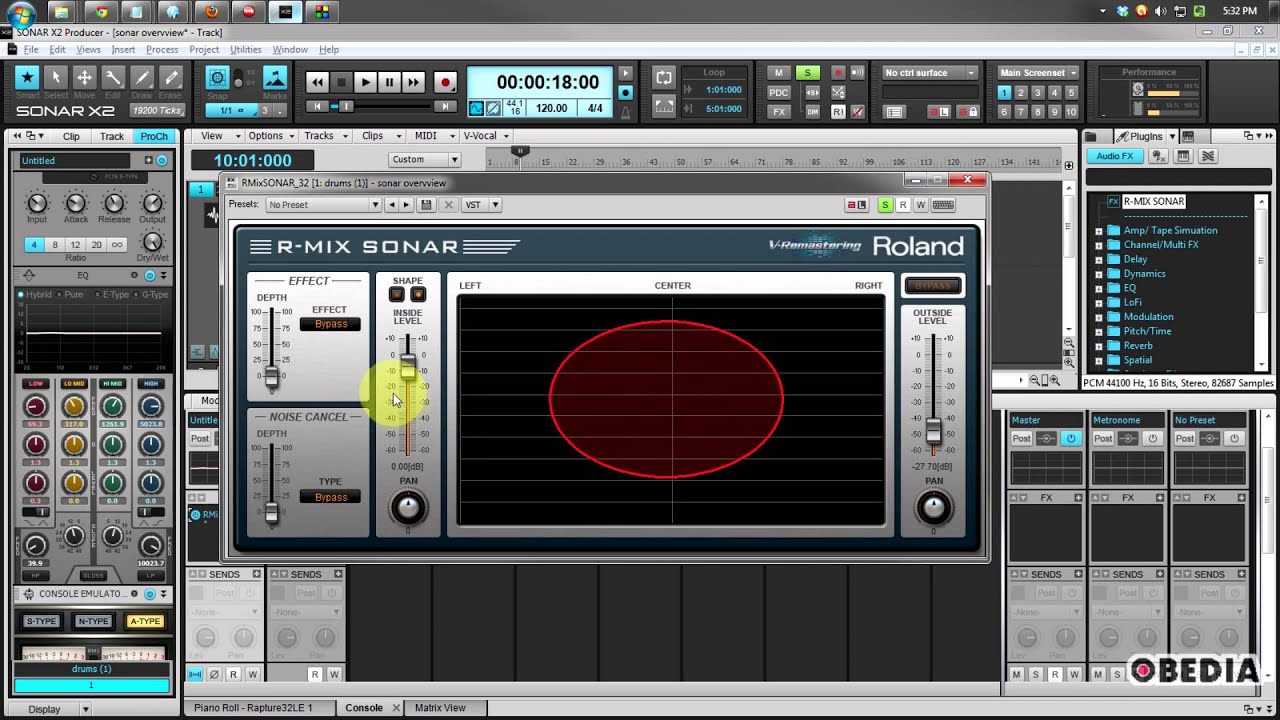The height and width of the screenshot is (720, 1280).
Task: Select the left Shape button
Action: pos(397,294)
